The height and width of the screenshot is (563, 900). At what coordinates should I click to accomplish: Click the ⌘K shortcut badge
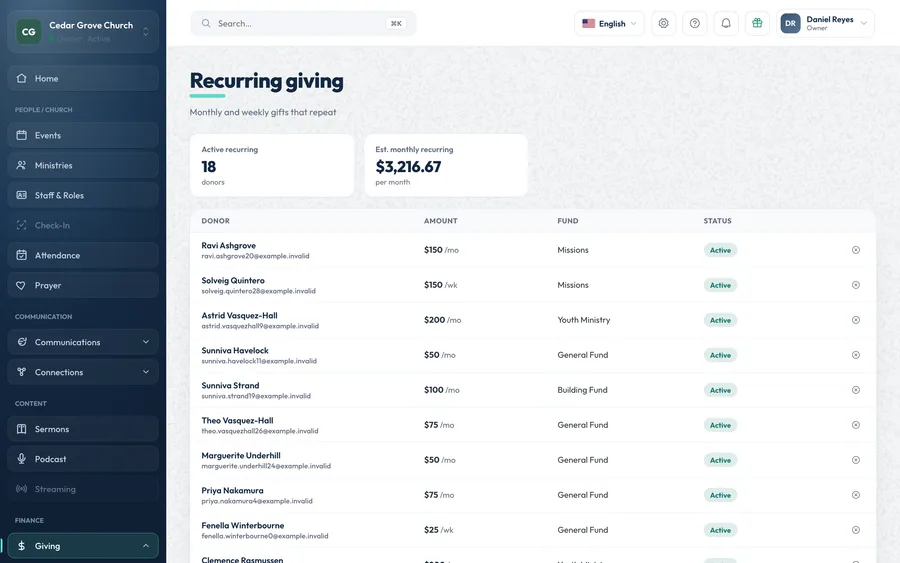coord(396,24)
